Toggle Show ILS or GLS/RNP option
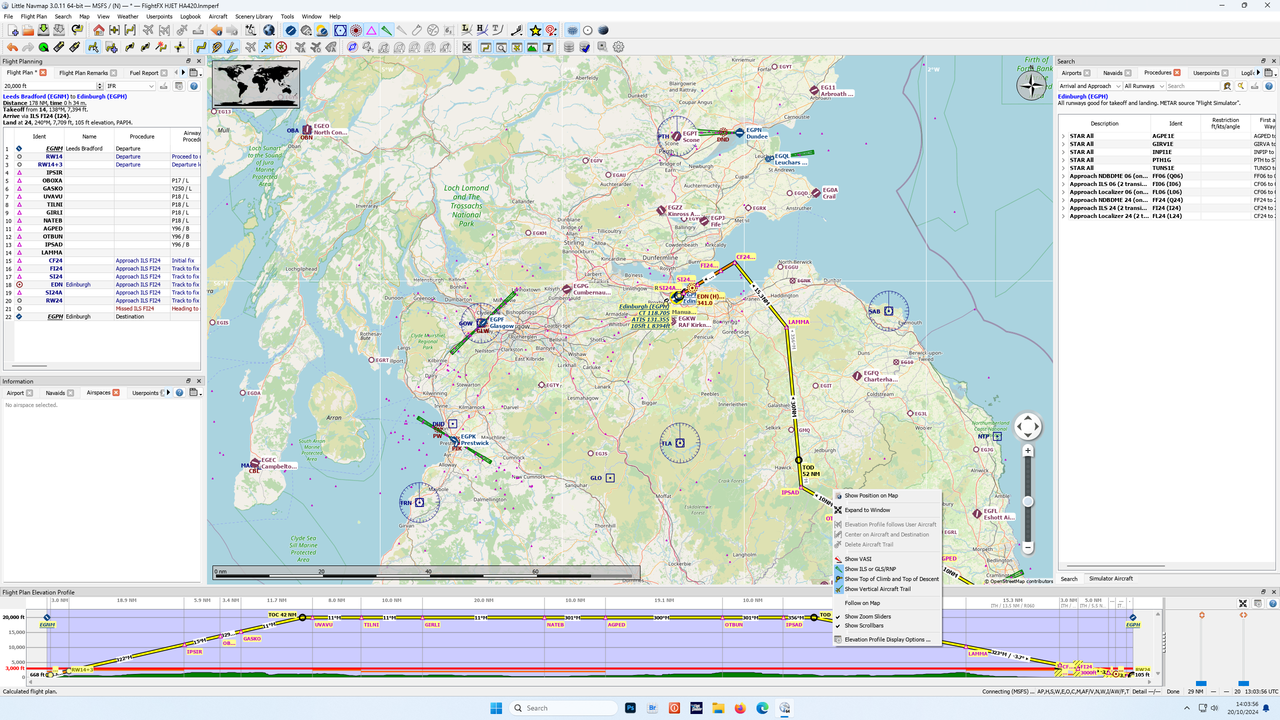Image resolution: width=1280 pixels, height=720 pixels. coord(871,569)
